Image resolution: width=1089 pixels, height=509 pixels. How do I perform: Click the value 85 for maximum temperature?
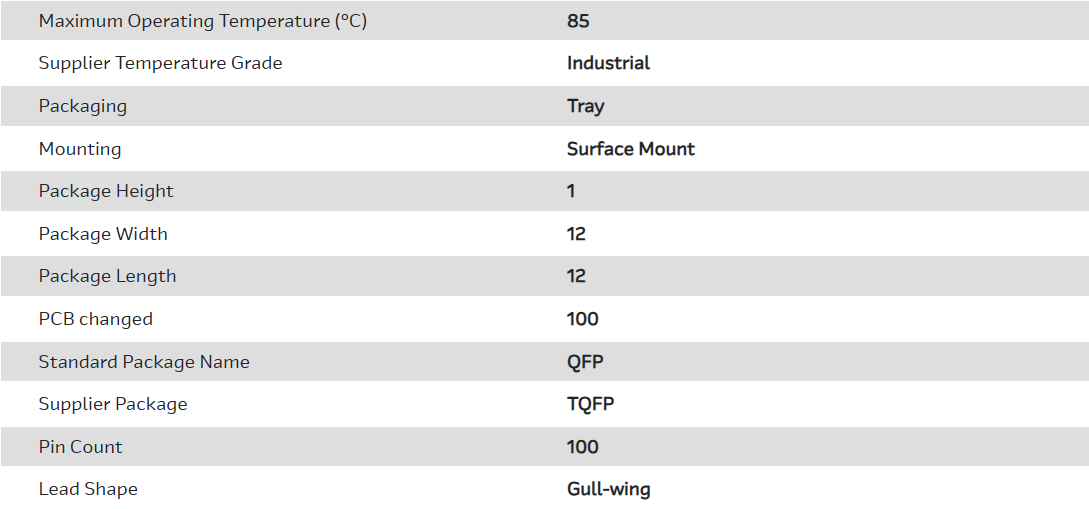[578, 21]
